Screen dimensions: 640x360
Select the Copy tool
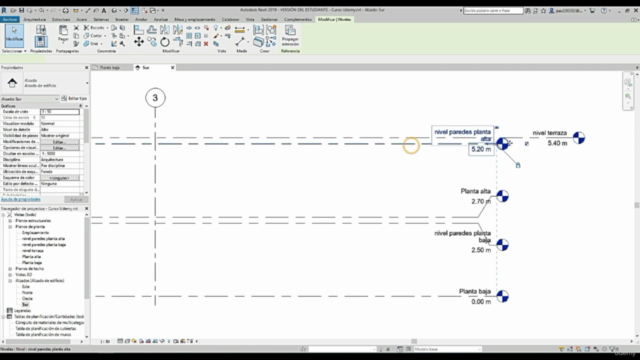[x=152, y=42]
